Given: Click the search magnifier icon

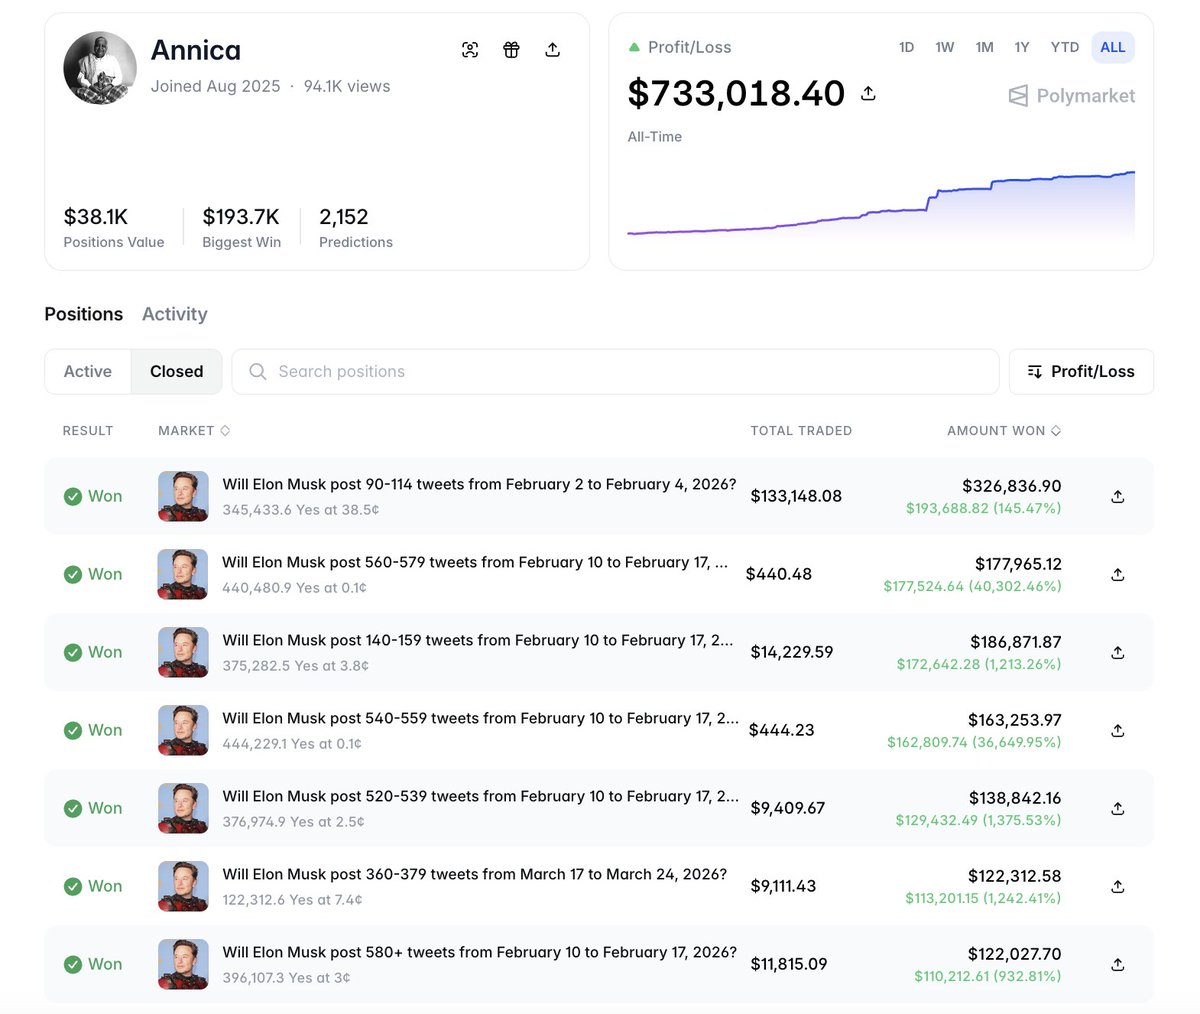Looking at the screenshot, I should click(x=258, y=372).
